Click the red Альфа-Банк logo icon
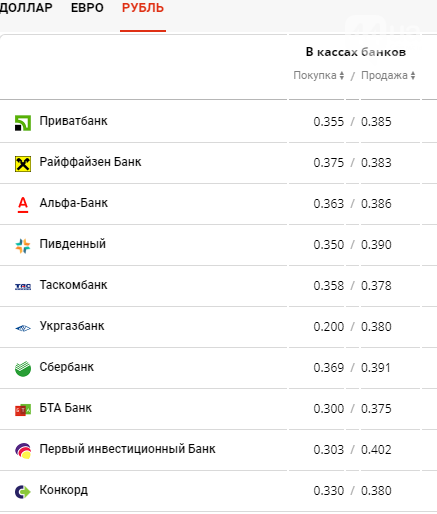 [23, 205]
